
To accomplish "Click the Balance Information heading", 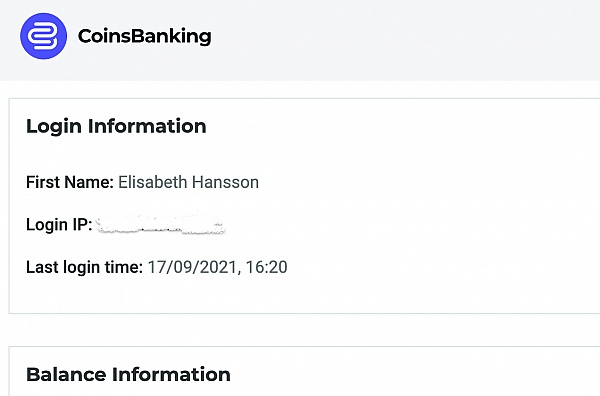I will coord(128,375).
